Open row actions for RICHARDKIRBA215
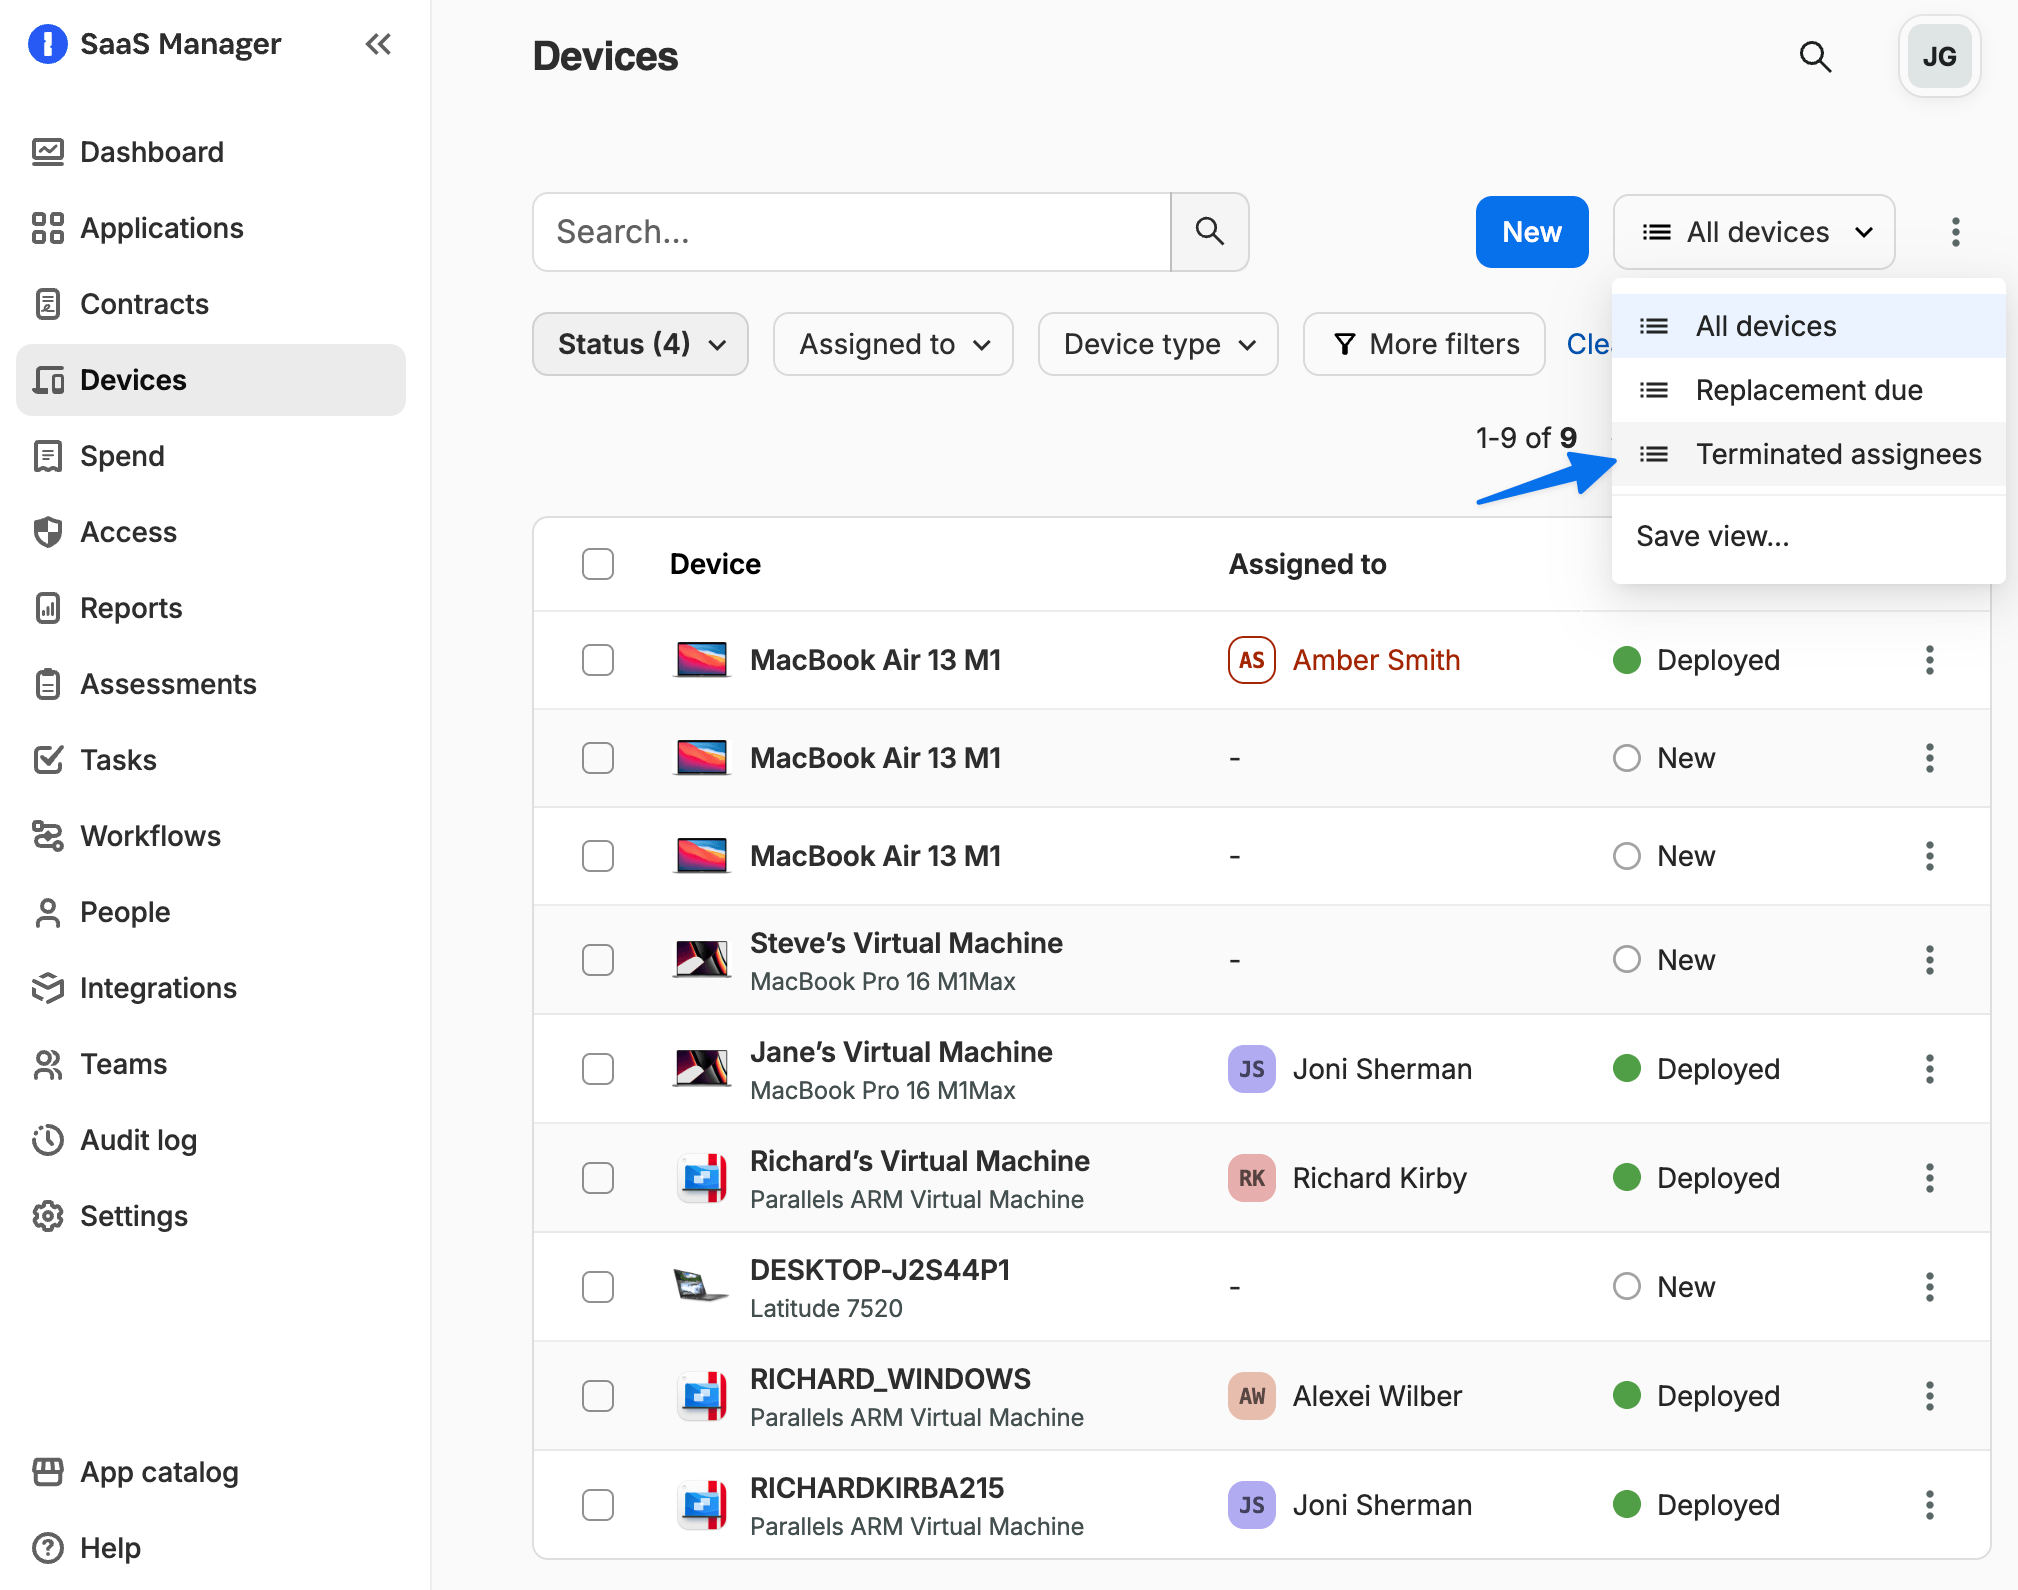This screenshot has height=1590, width=2018. [1929, 1505]
